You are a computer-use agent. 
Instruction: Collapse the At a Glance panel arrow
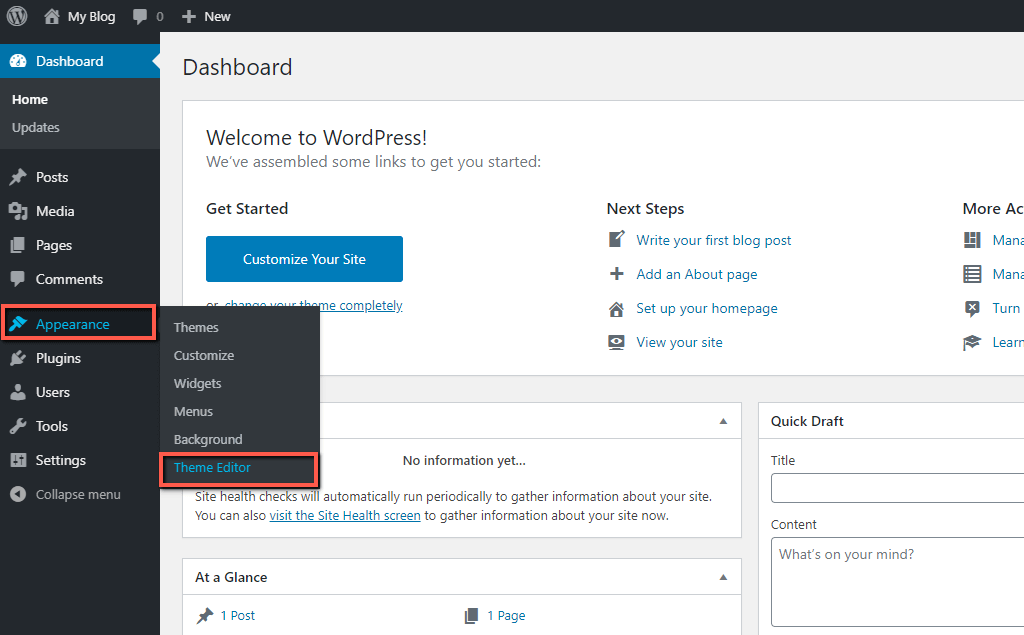pyautogui.click(x=723, y=578)
